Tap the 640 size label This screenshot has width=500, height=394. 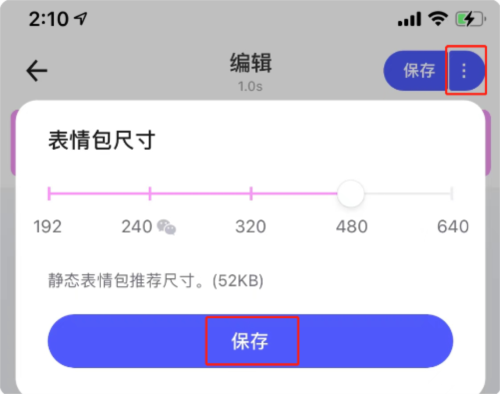(453, 227)
